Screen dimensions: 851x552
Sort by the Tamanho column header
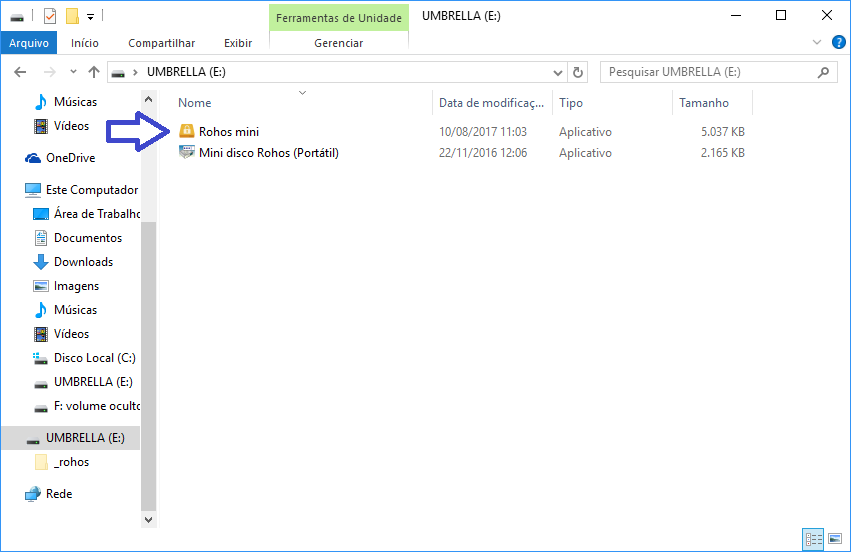tap(704, 103)
